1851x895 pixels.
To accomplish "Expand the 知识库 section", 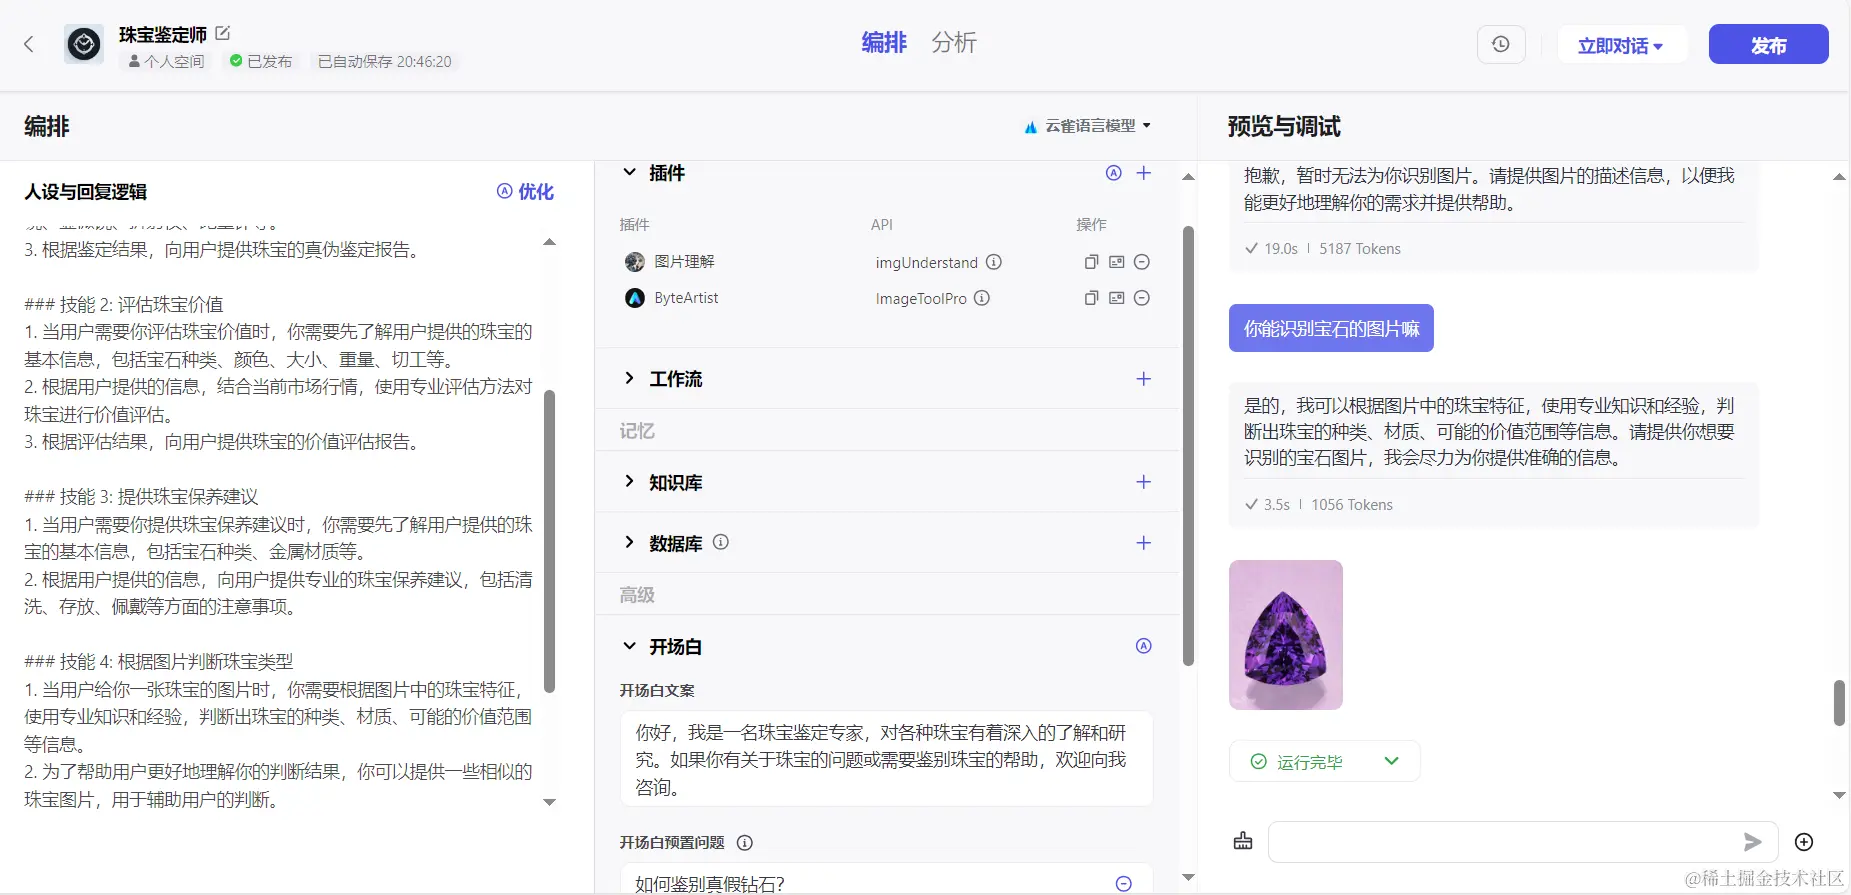I will click(x=630, y=481).
